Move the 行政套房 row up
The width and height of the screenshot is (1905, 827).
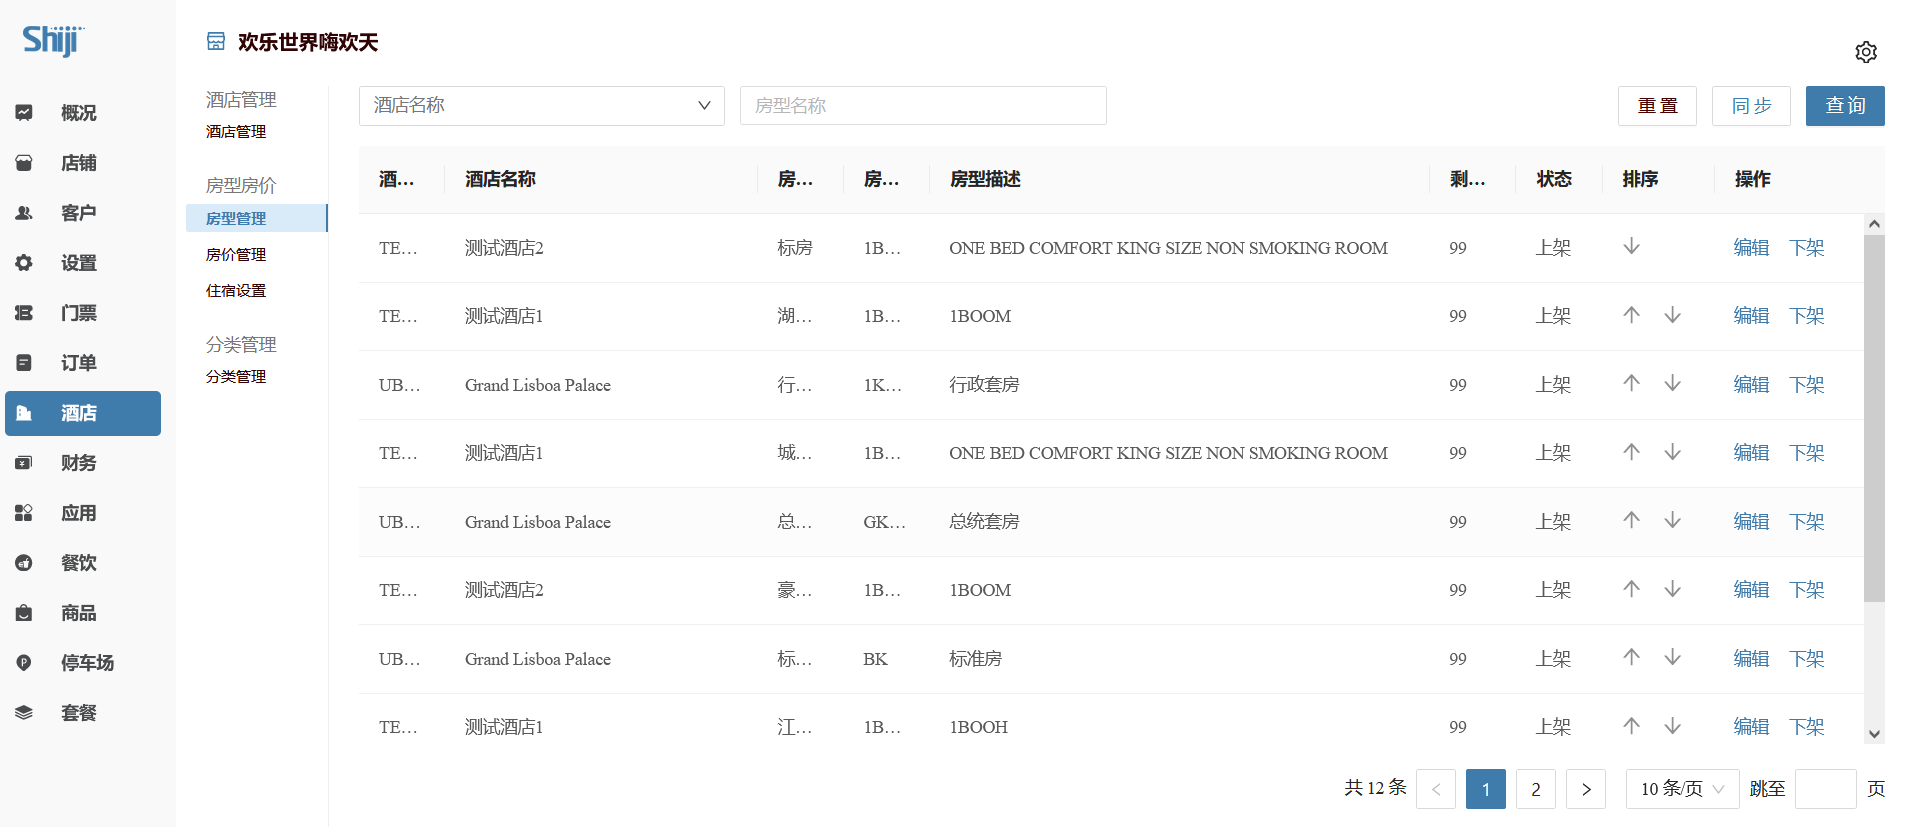coord(1631,384)
